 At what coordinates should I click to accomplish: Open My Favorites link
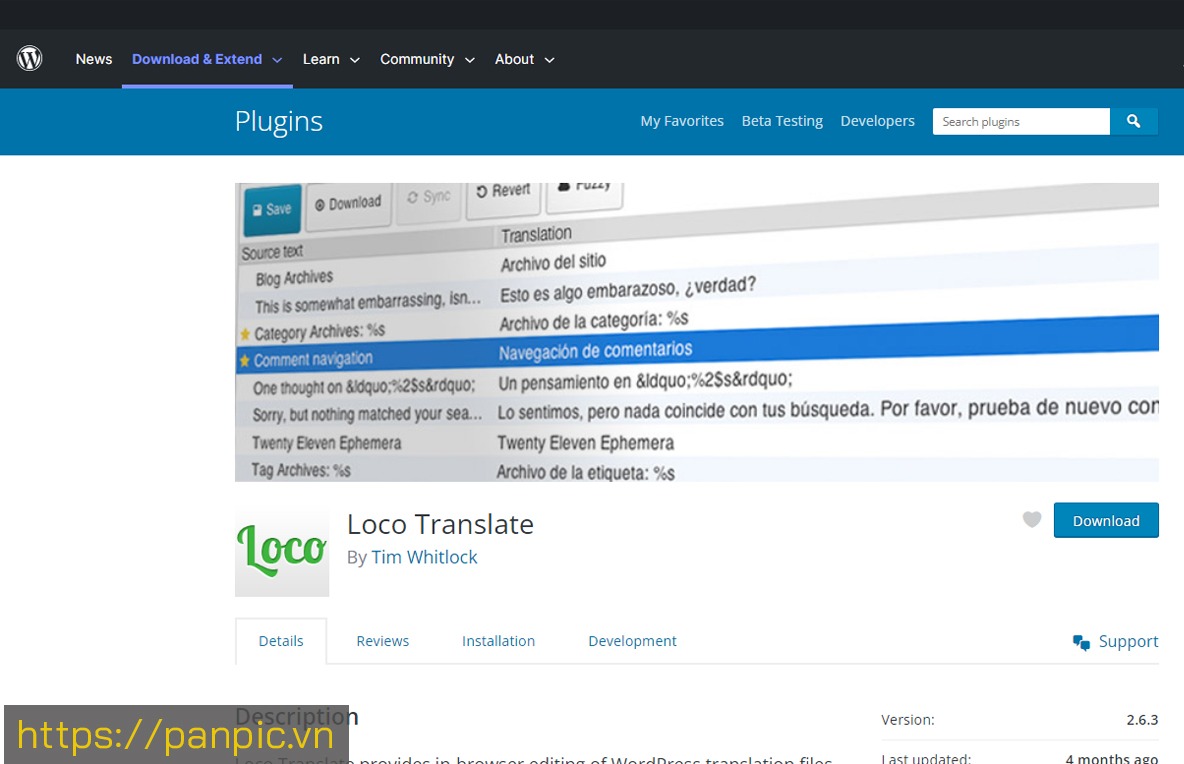[x=682, y=121]
